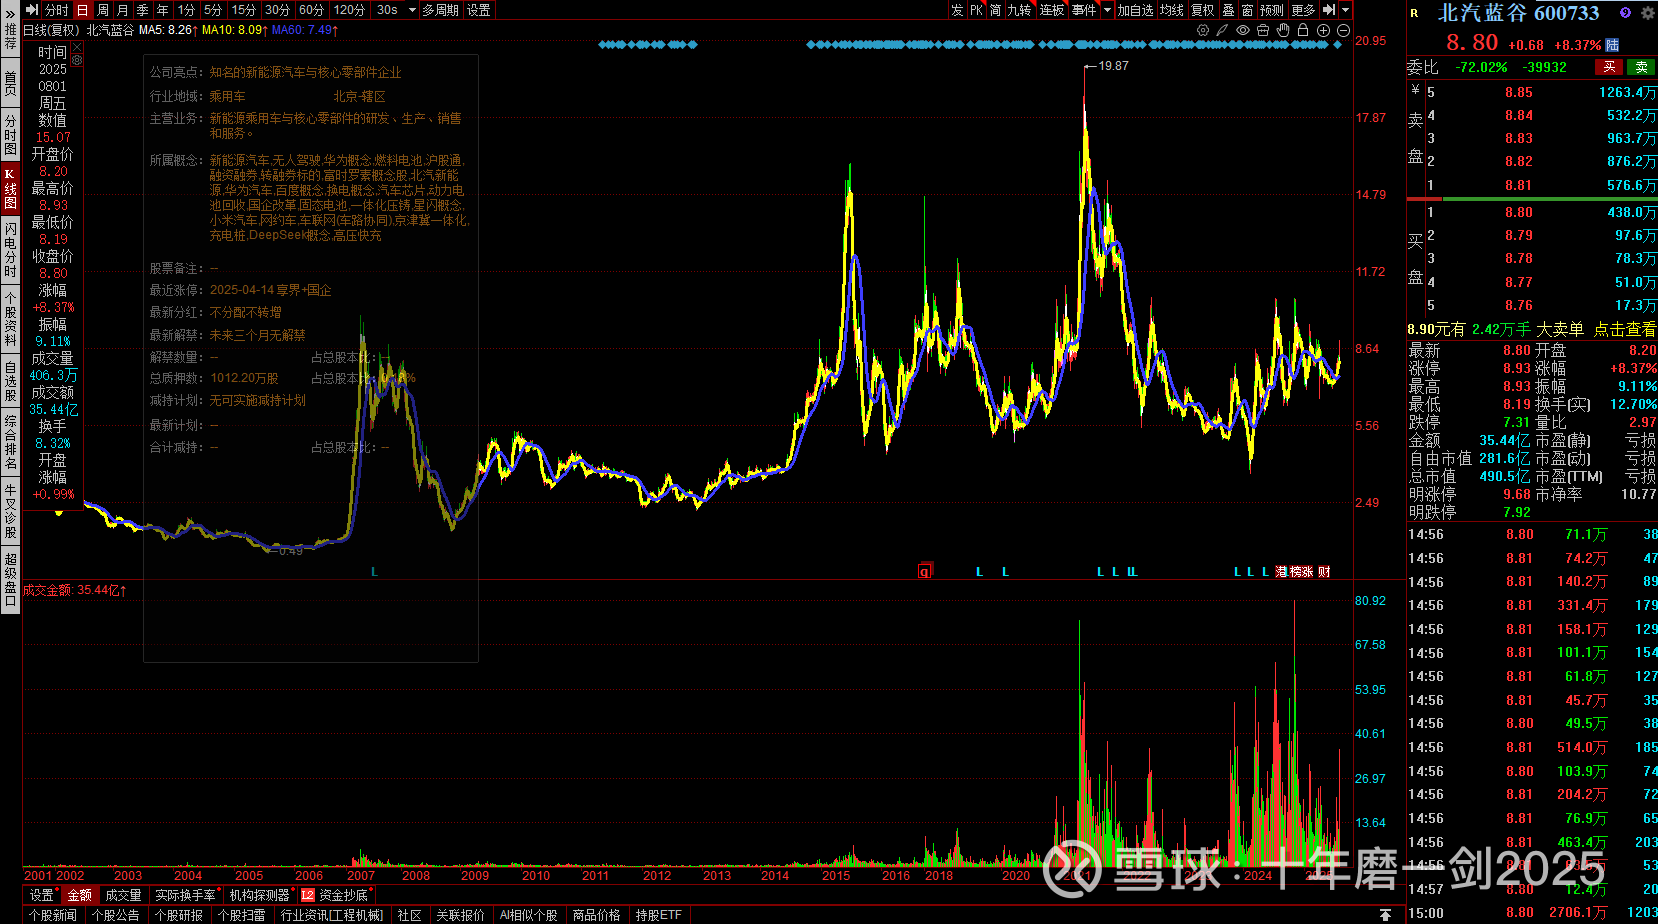Zoom out with the minus circle icon

tap(1343, 30)
